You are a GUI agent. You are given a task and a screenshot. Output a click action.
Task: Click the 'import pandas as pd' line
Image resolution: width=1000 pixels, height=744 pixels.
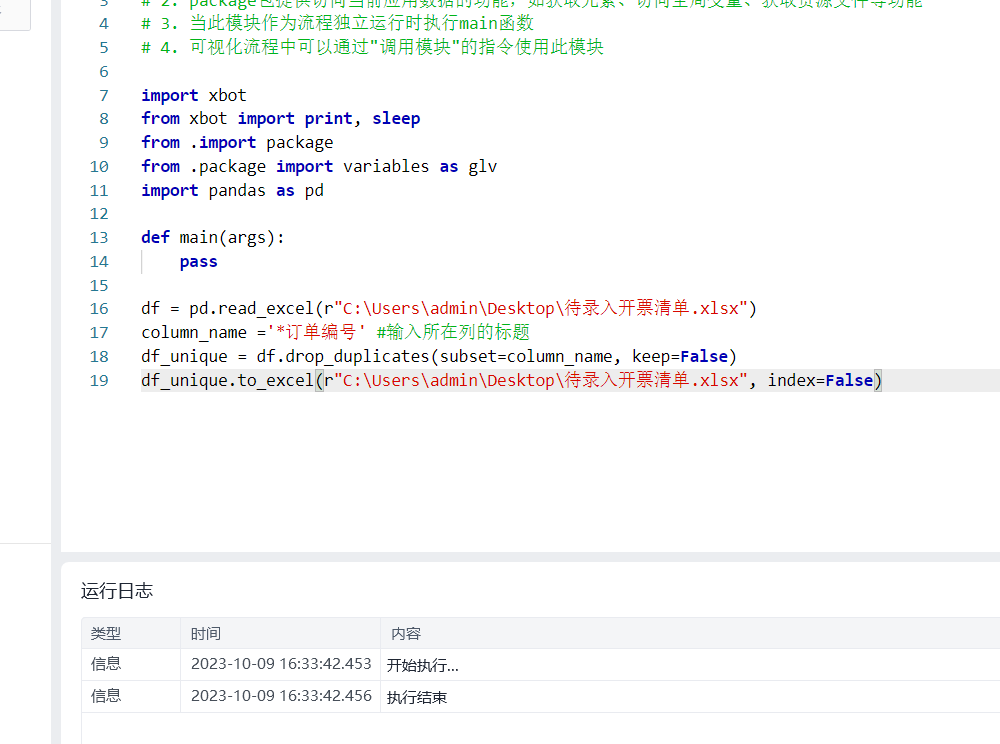point(232,190)
